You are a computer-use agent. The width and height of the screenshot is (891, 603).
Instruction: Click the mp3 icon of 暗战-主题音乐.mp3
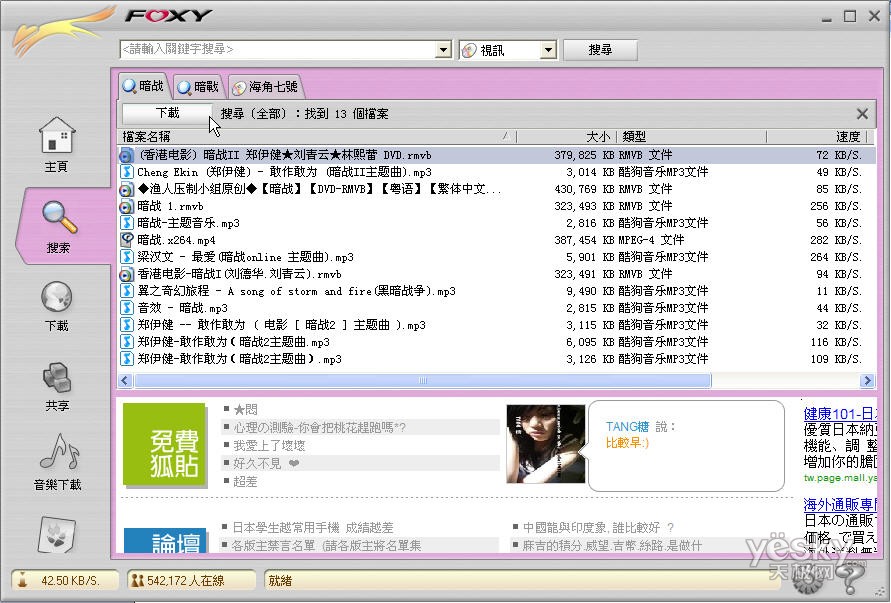click(x=127, y=223)
